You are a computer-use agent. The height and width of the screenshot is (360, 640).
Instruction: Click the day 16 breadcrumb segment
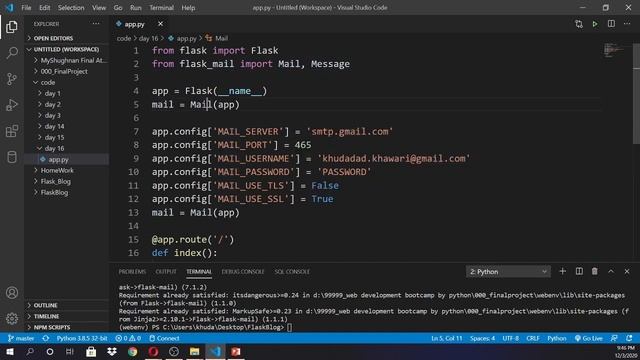point(149,38)
